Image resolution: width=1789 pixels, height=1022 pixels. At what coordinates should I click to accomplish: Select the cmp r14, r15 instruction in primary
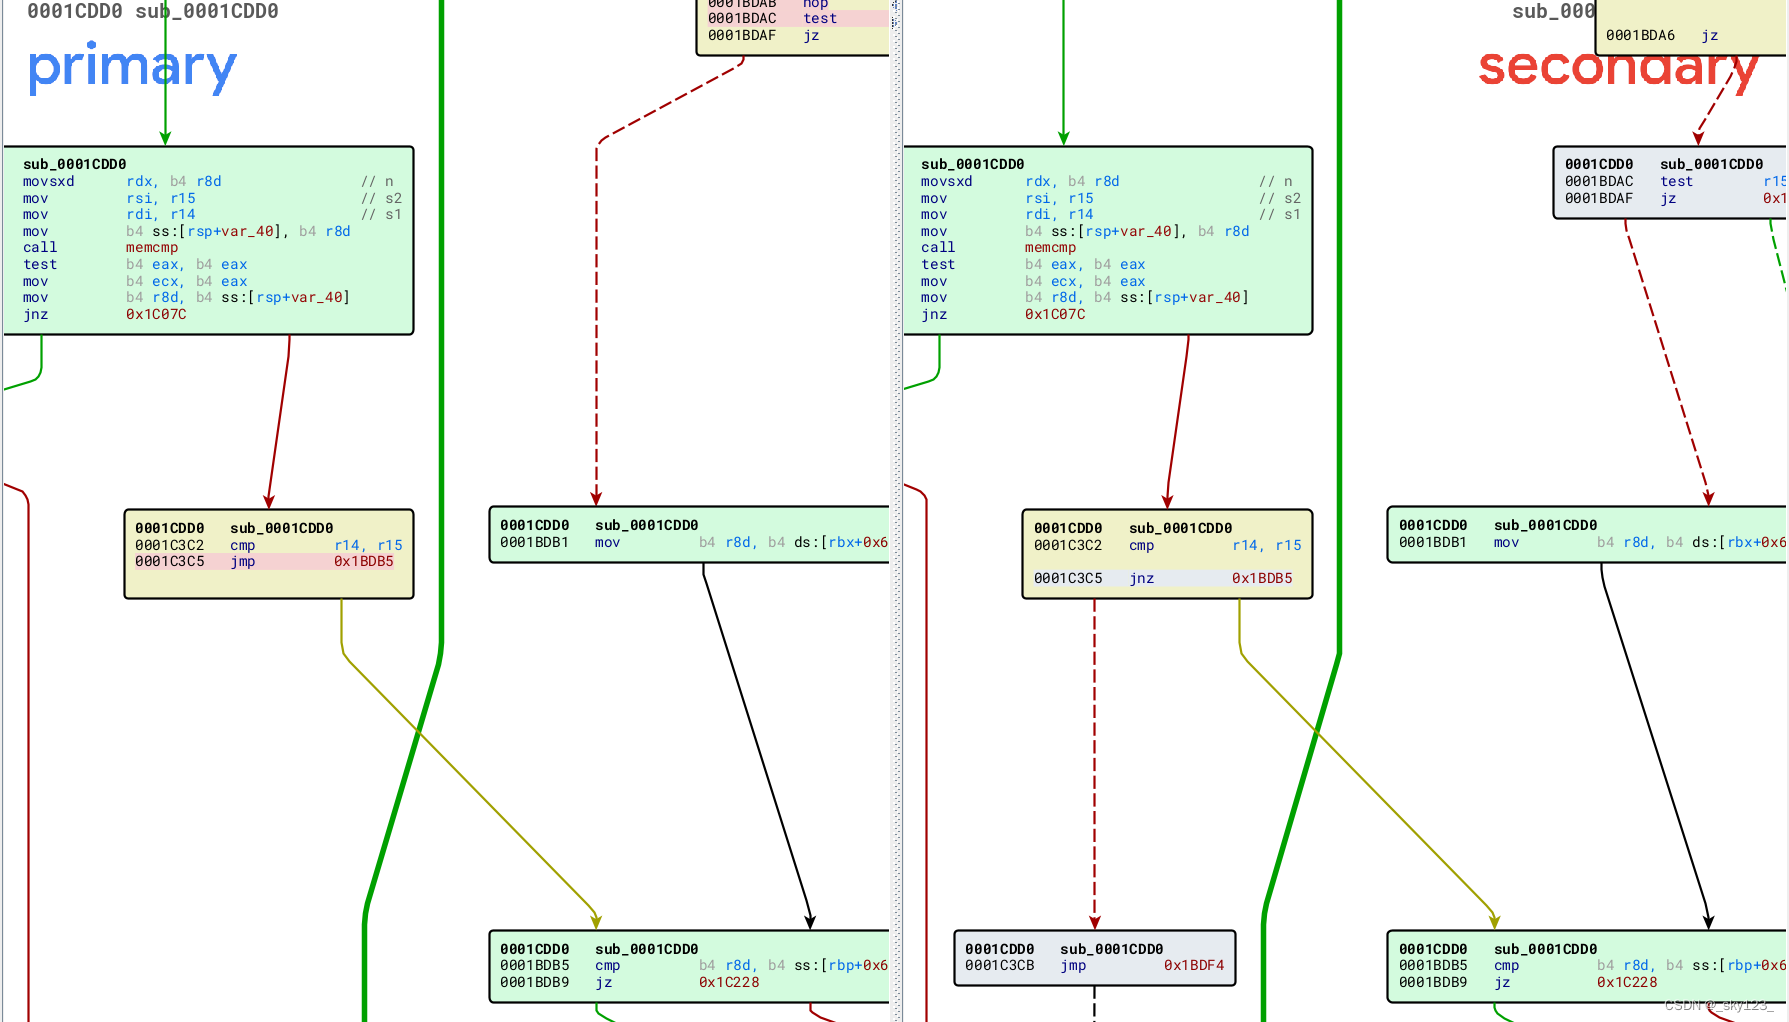(x=300, y=545)
